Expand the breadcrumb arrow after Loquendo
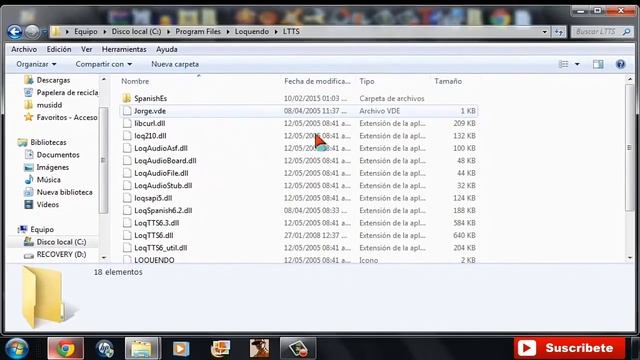Viewport: 640px width, 360px height. tap(276, 31)
